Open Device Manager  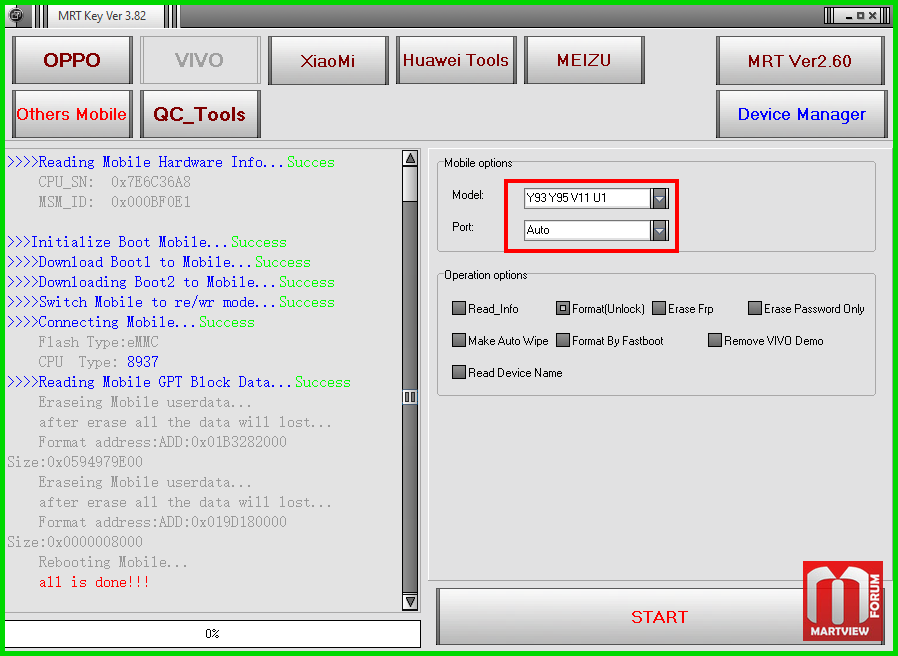[801, 114]
